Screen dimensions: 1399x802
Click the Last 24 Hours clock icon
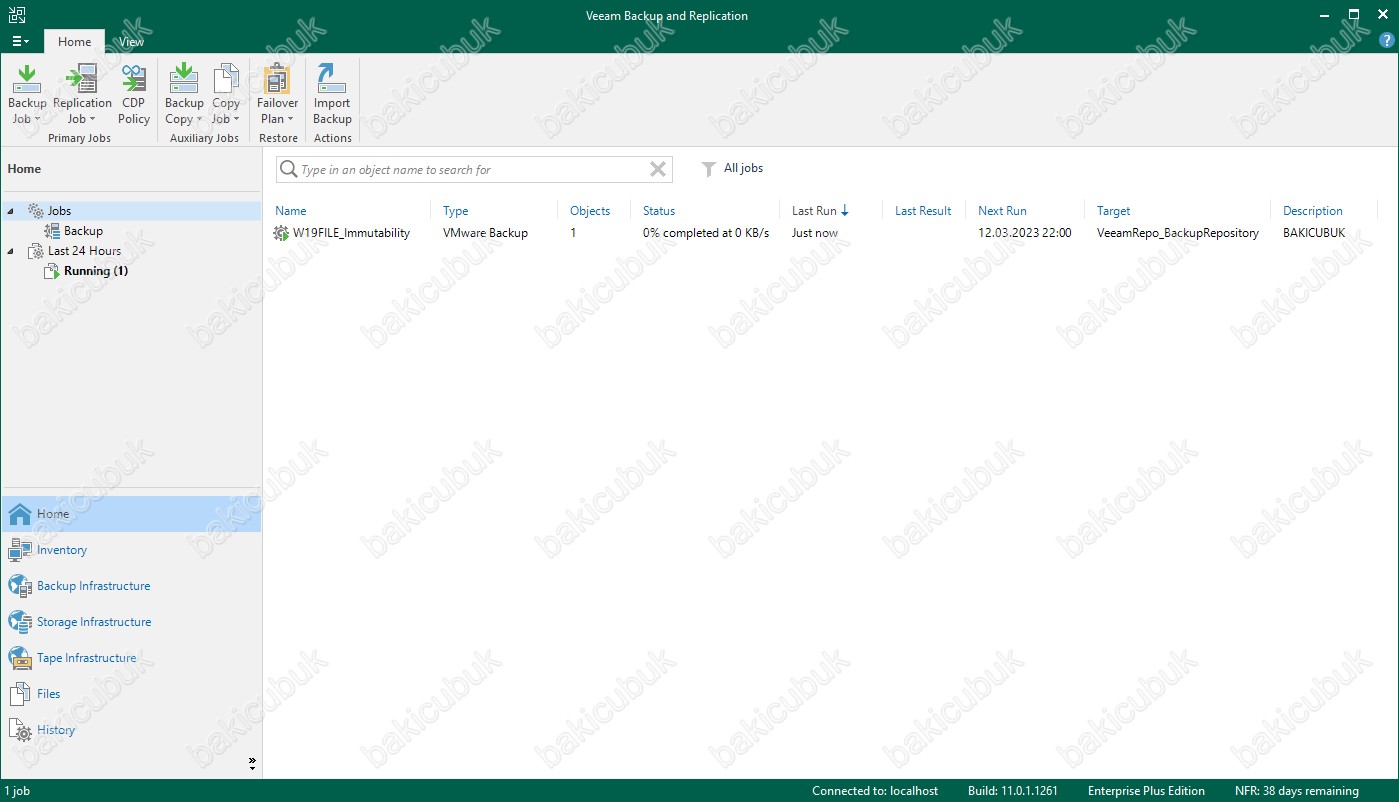pyautogui.click(x=35, y=251)
